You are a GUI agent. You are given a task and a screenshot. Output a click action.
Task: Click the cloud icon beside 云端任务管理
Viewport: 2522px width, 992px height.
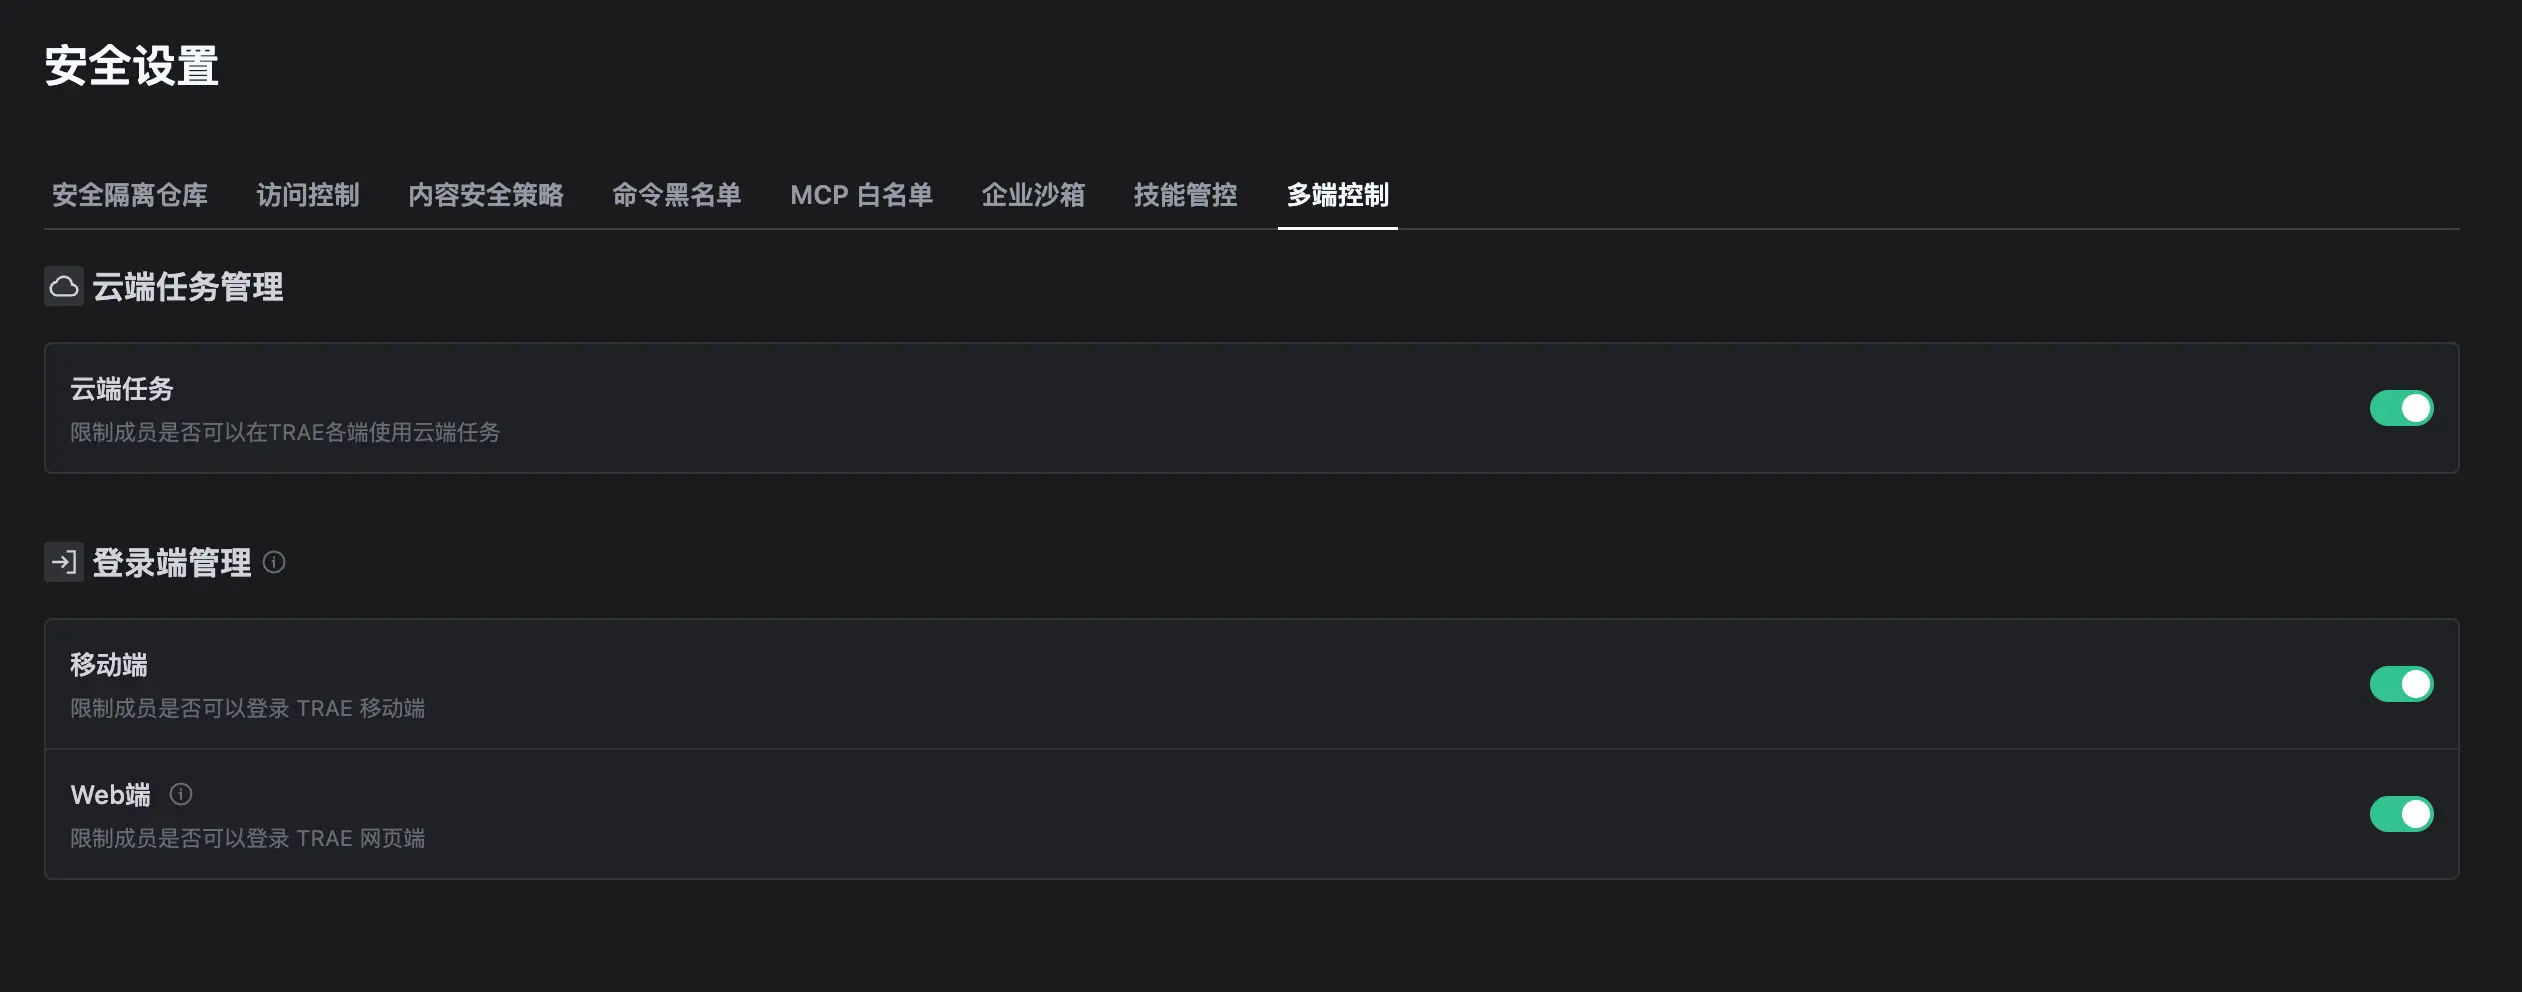coord(64,287)
